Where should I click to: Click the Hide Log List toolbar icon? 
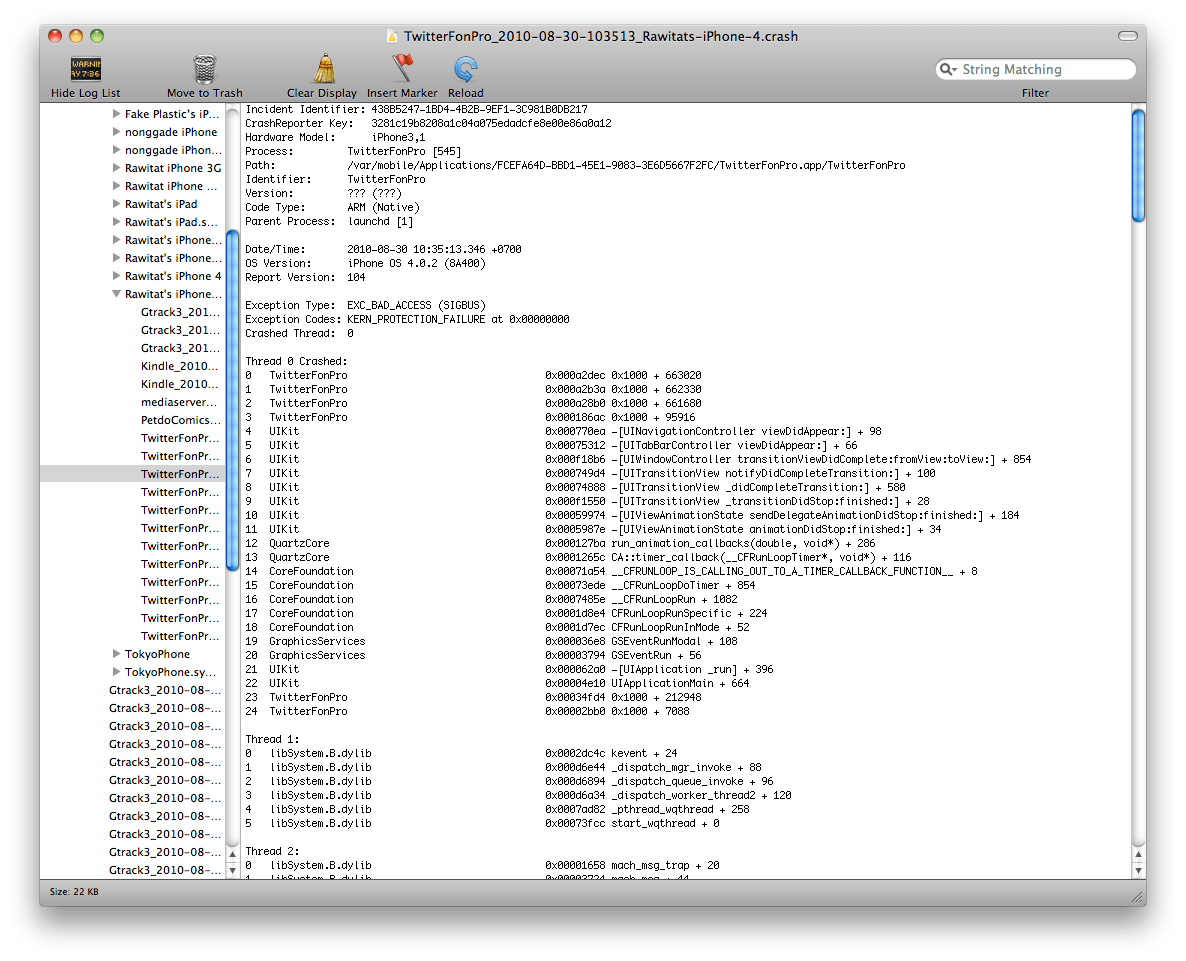(x=85, y=69)
